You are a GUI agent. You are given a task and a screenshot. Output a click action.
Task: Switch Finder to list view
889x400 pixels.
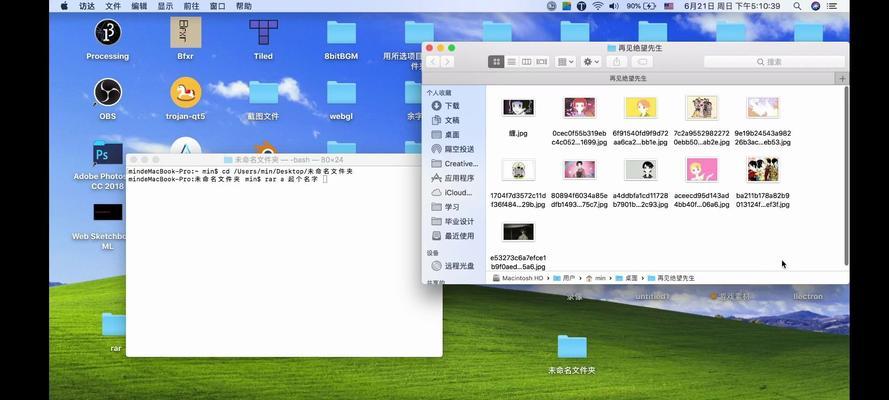tap(511, 62)
